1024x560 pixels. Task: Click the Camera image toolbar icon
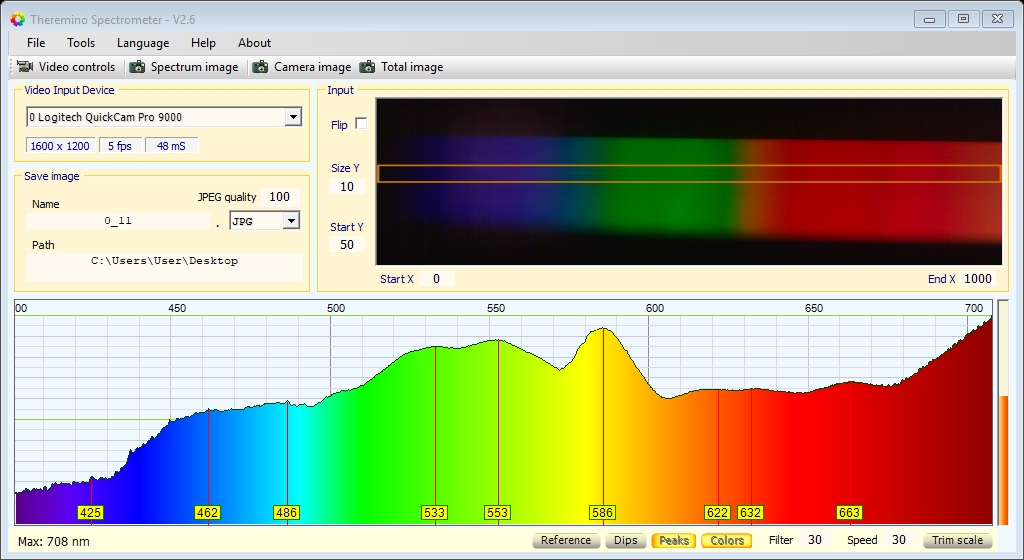[261, 67]
